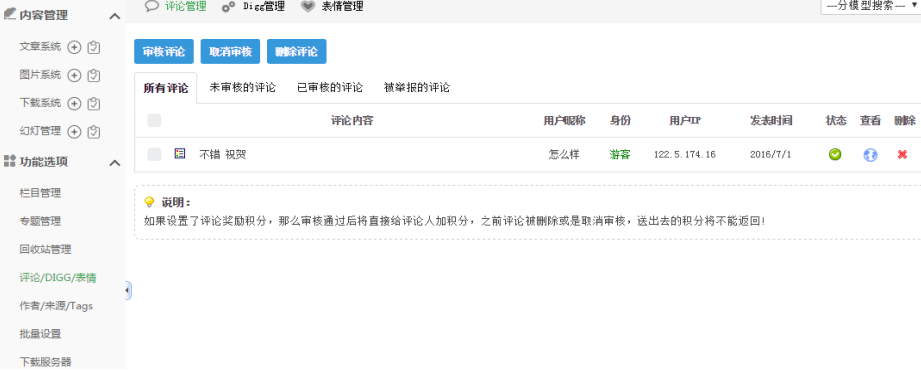The height and width of the screenshot is (381, 921).
Task: Click the green 游客 identity label
Action: 620,154
